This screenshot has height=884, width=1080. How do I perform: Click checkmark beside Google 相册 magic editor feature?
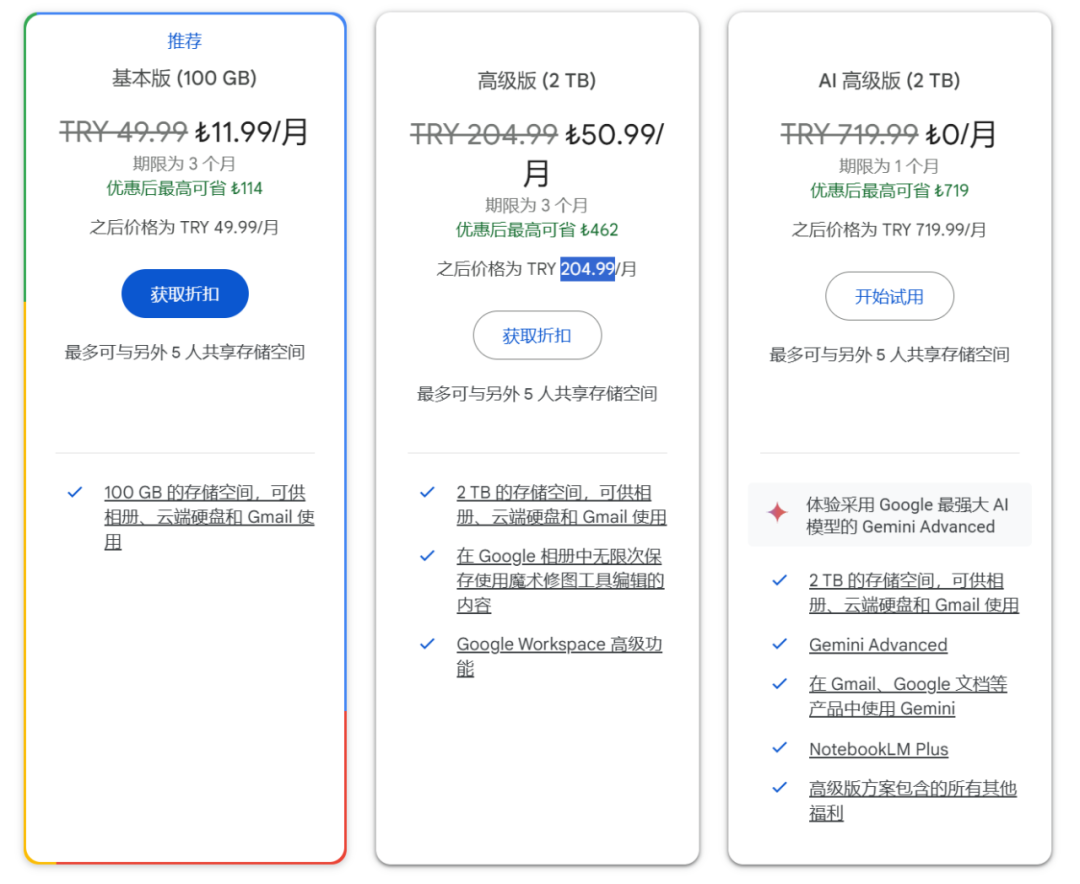pyautogui.click(x=427, y=555)
